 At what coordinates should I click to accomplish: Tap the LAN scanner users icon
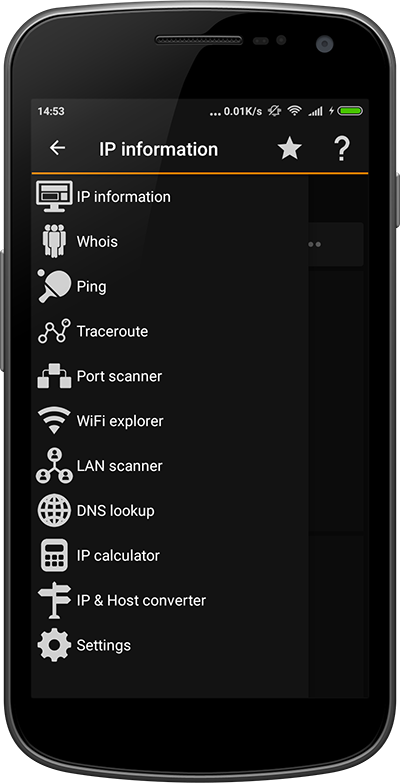coord(54,465)
